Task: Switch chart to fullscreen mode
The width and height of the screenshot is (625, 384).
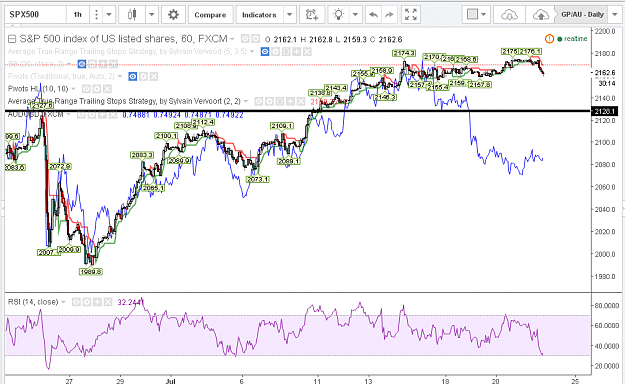Action: [411, 15]
